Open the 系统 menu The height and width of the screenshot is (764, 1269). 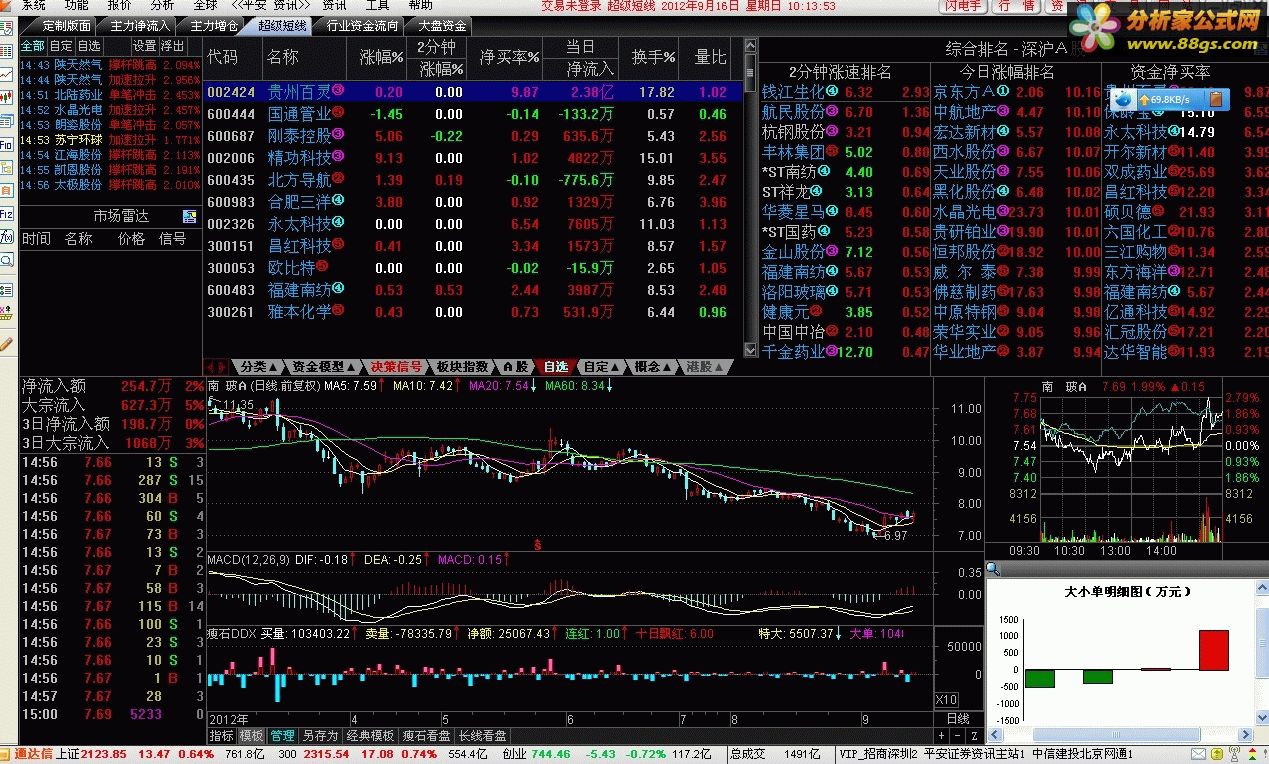[33, 5]
